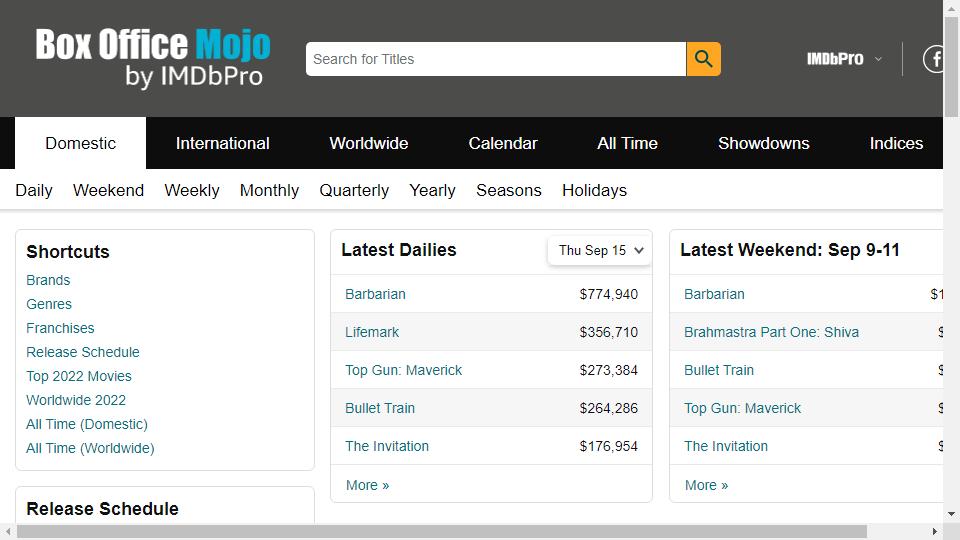Image resolution: width=960 pixels, height=540 pixels.
Task: Open the Franchises shortcut link
Action: pyautogui.click(x=60, y=328)
